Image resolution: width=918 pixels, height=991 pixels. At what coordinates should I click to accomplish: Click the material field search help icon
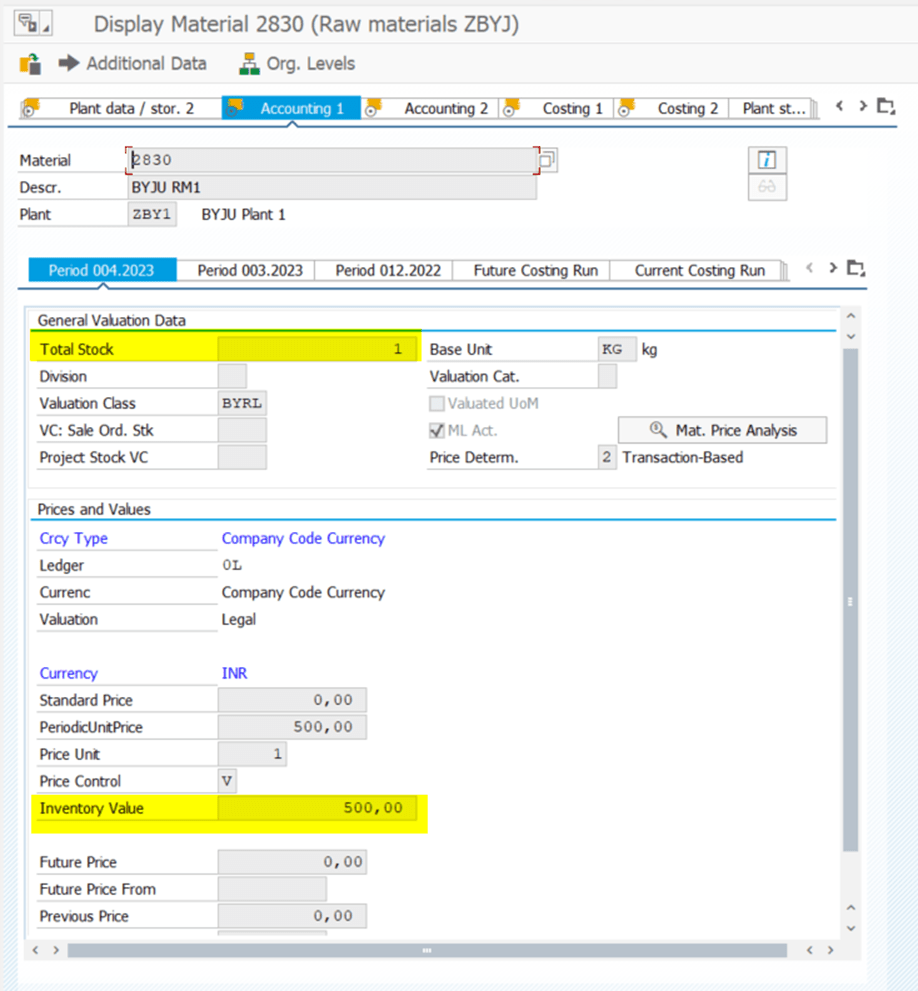pyautogui.click(x=548, y=160)
